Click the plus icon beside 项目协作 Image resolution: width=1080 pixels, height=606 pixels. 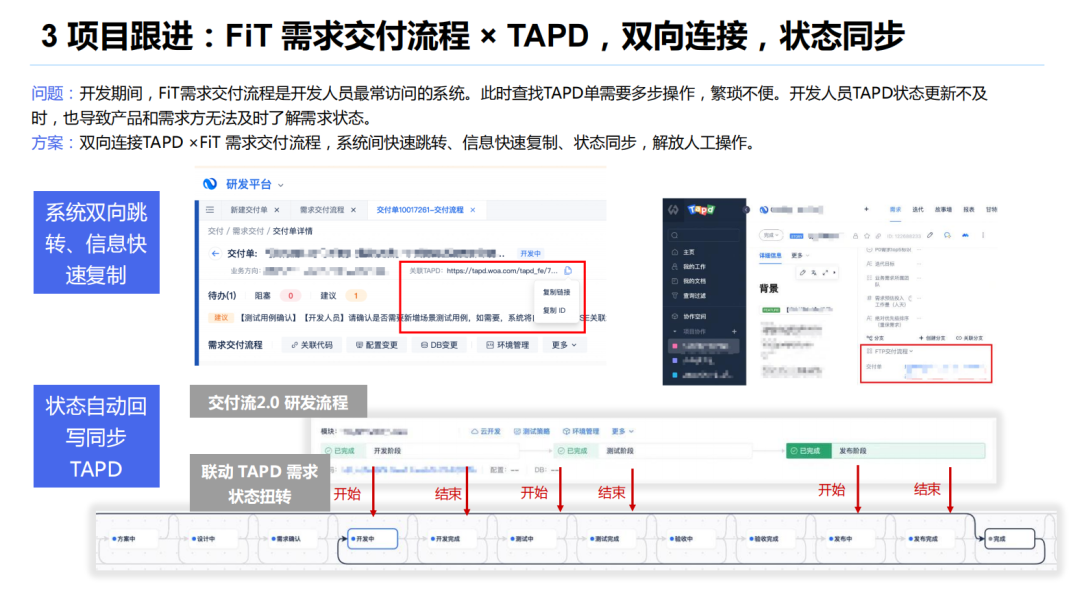(x=734, y=332)
